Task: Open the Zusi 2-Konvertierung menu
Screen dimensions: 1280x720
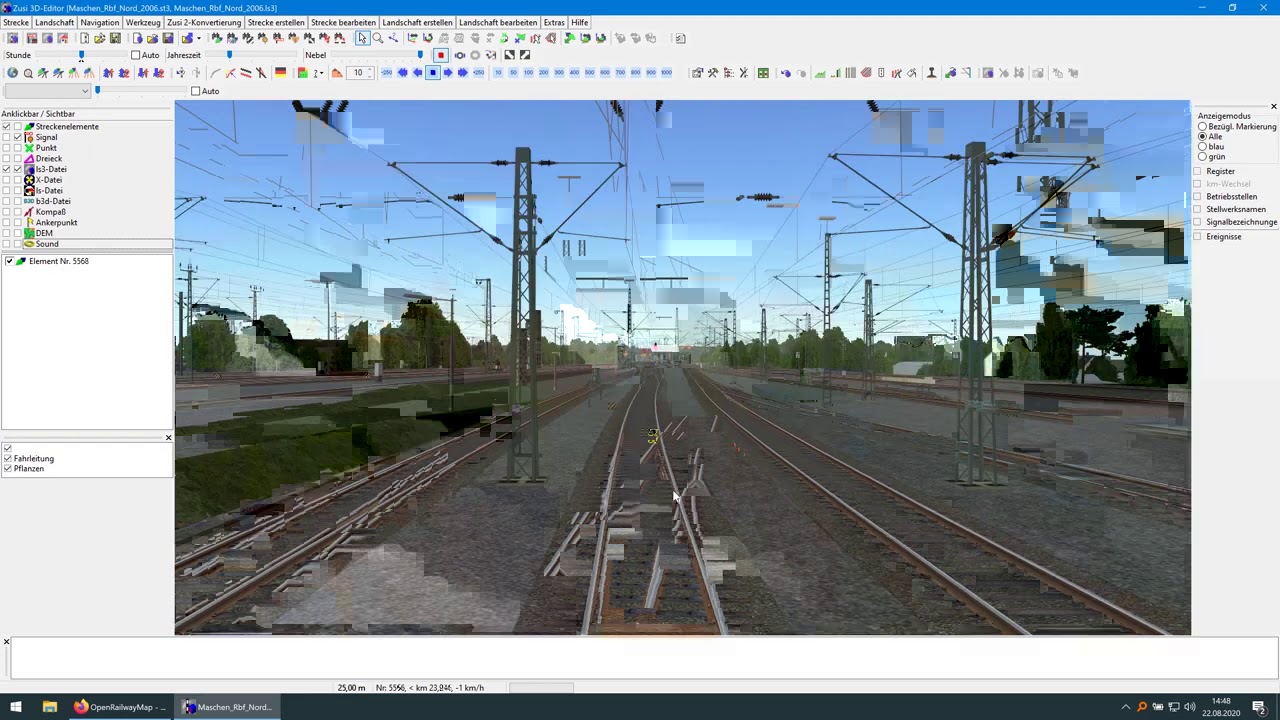Action: [x=204, y=22]
